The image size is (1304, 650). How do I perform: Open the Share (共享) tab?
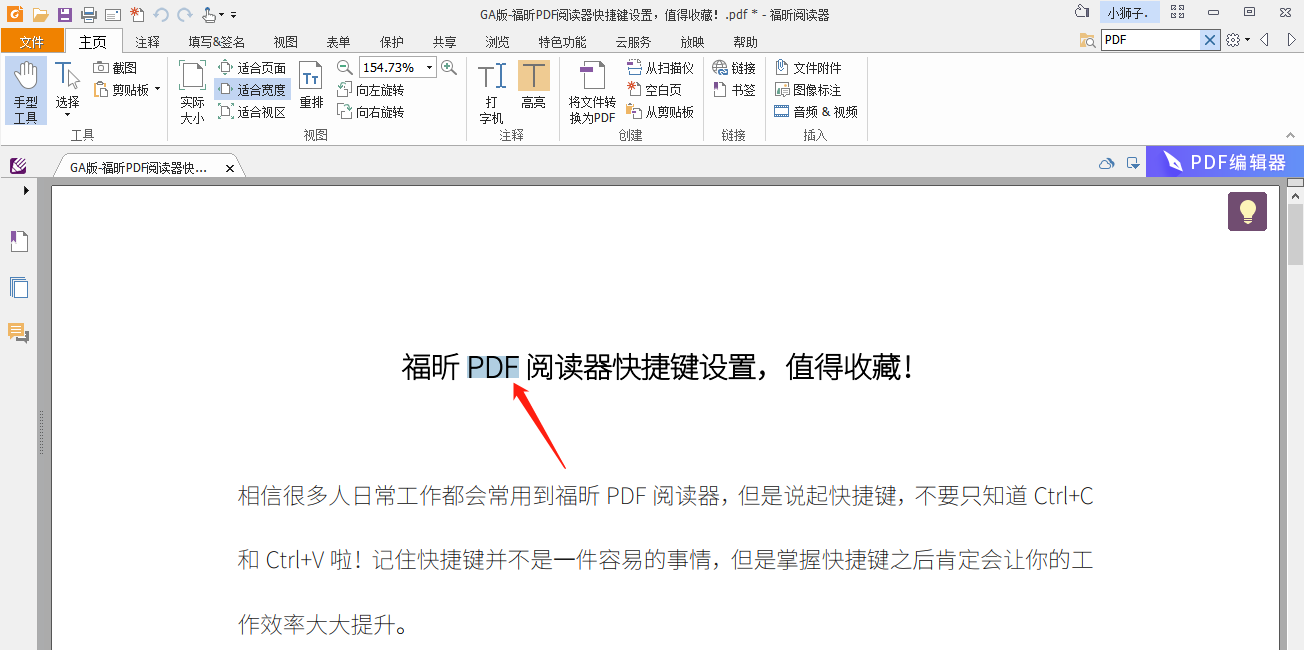click(x=445, y=42)
